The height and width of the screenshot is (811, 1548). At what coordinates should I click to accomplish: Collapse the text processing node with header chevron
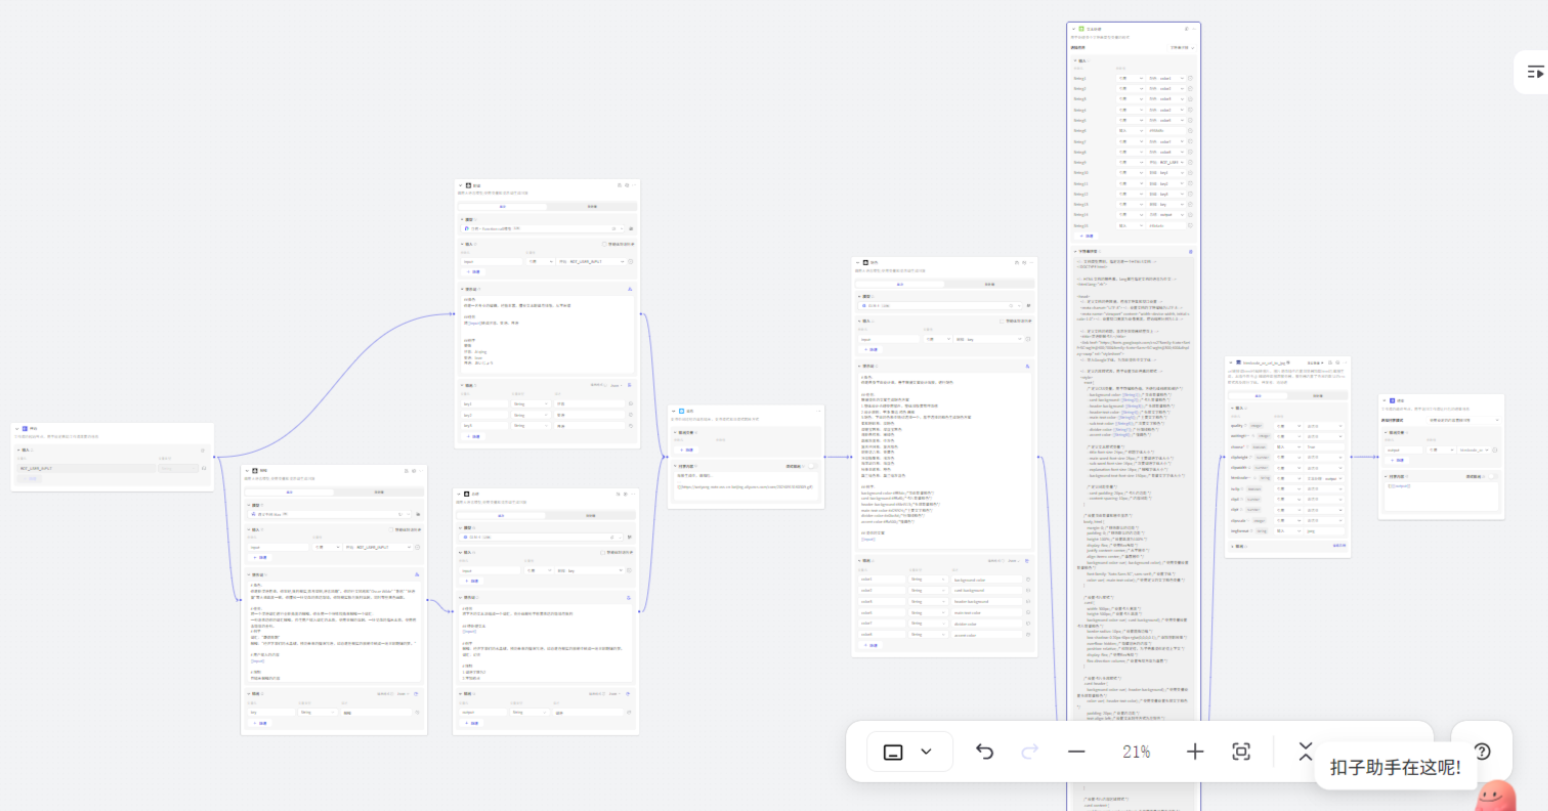(1074, 29)
